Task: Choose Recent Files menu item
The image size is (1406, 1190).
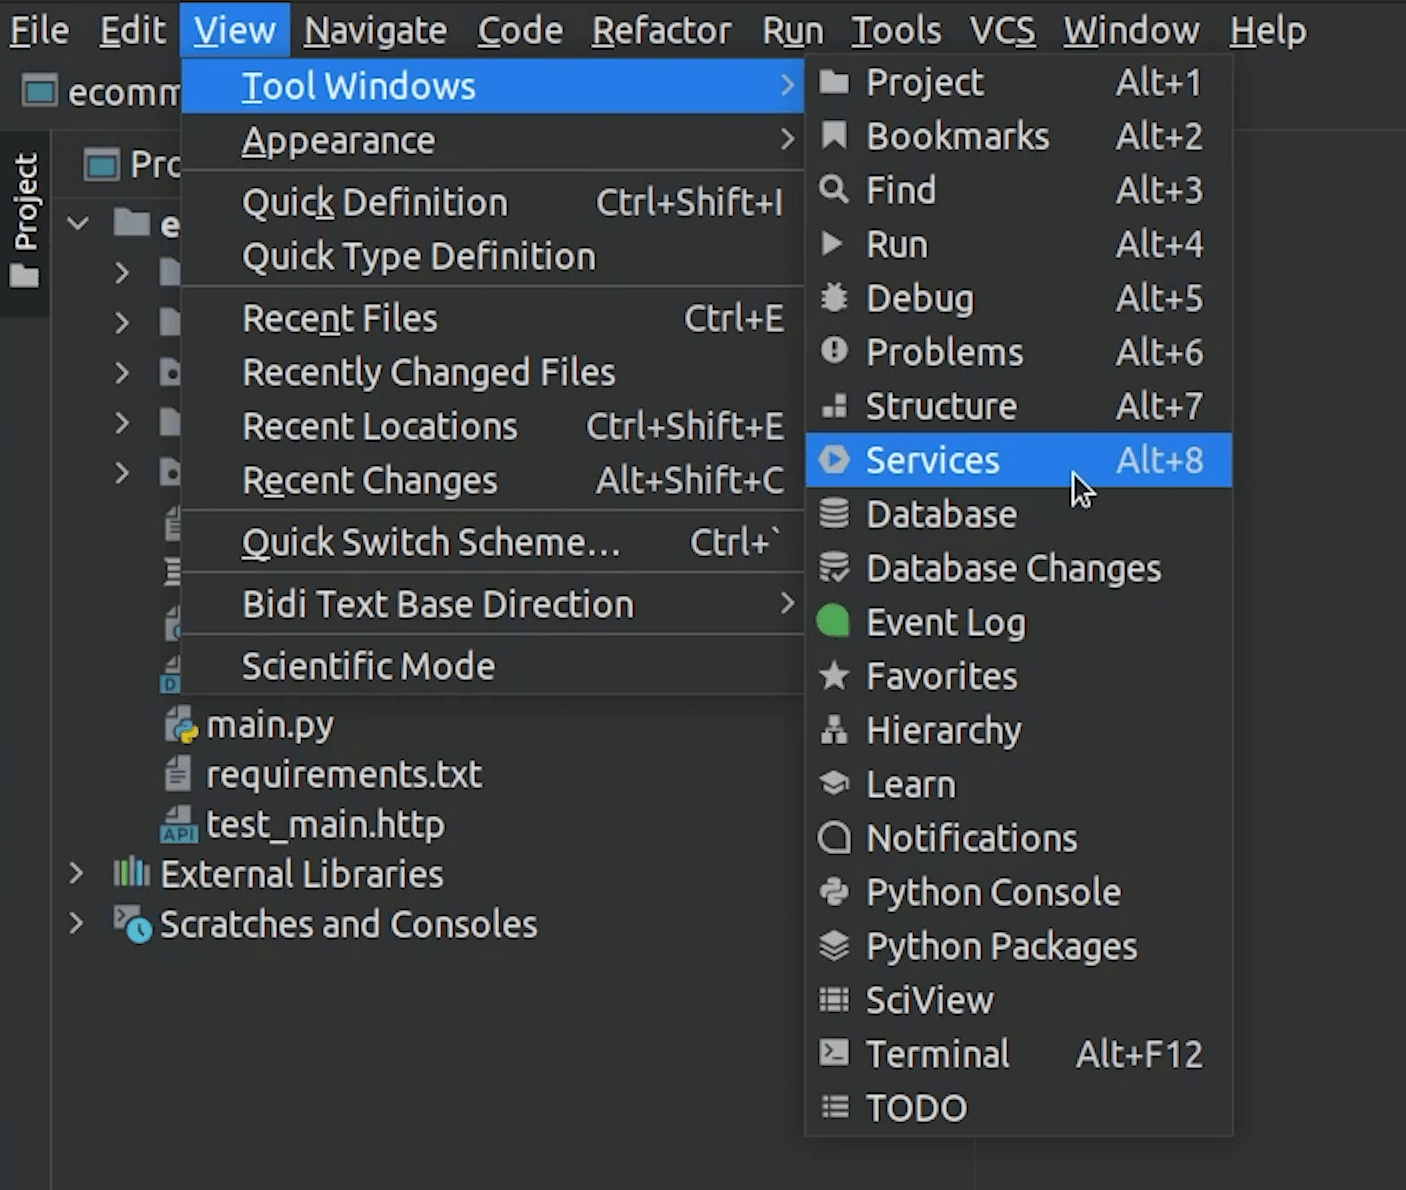Action: [x=340, y=318]
